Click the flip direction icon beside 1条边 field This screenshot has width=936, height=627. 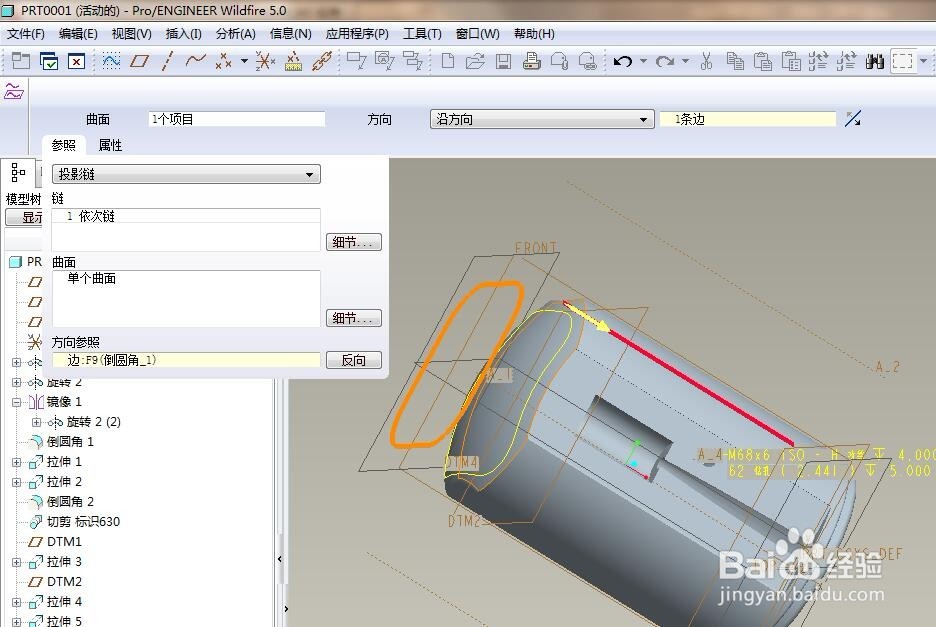[x=853, y=119]
